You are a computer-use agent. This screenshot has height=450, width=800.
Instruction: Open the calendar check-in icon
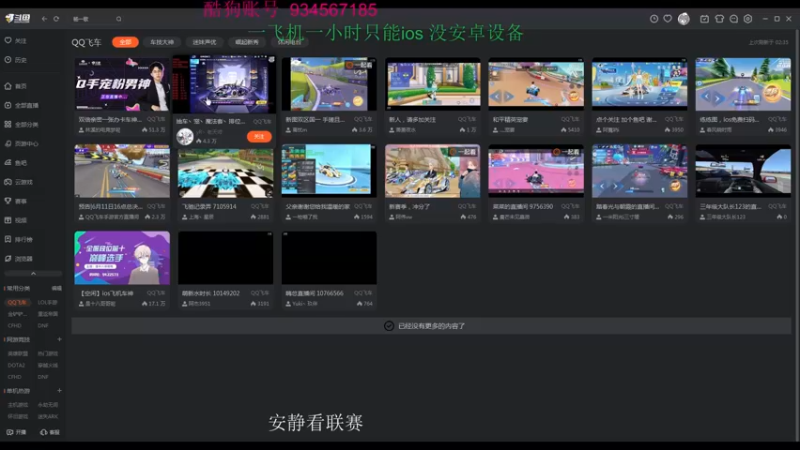click(704, 19)
